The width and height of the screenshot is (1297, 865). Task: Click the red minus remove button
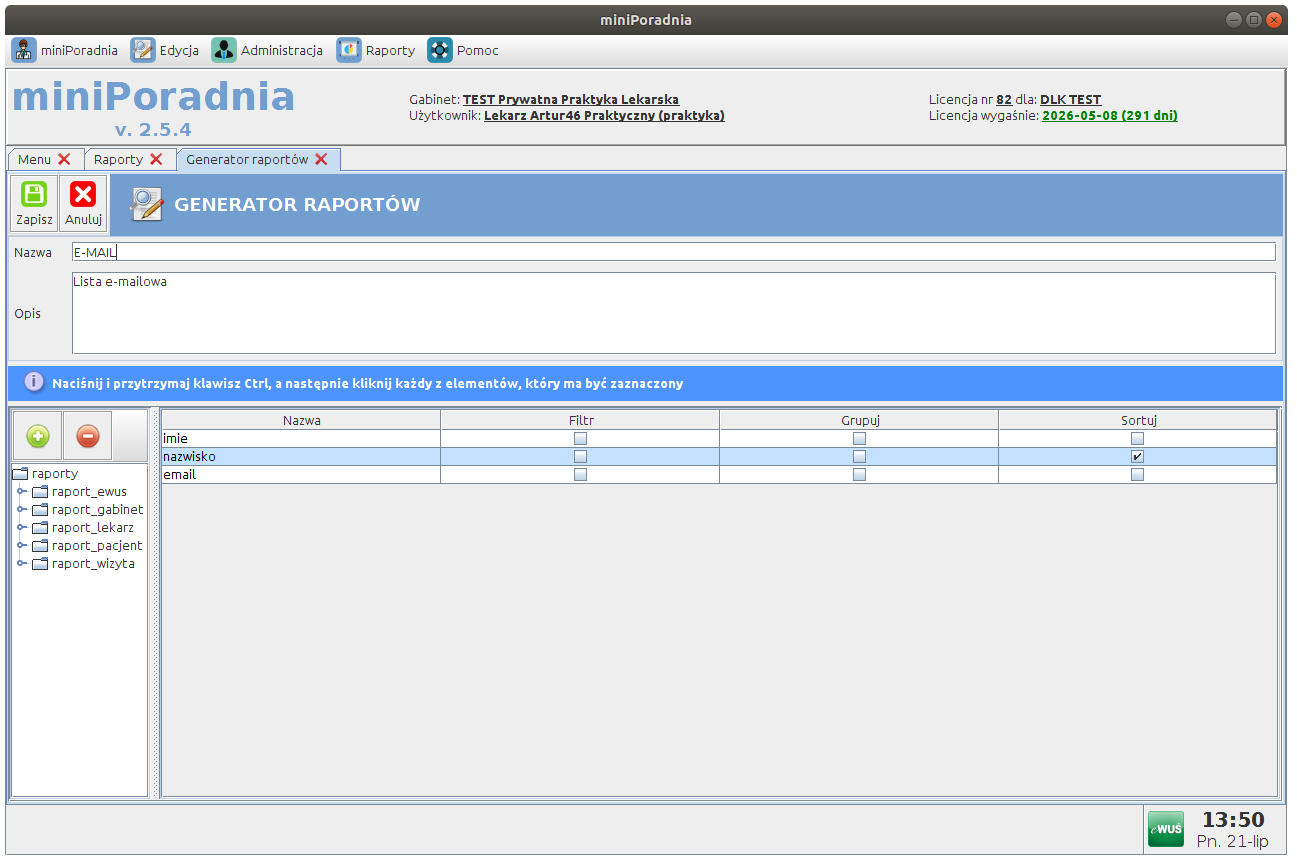coord(88,436)
